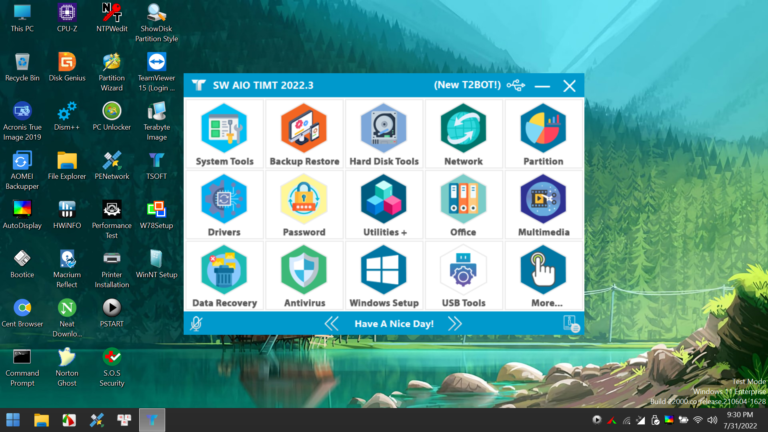This screenshot has height=432, width=768.
Task: Go to the previous page with left chevrons
Action: [332, 323]
